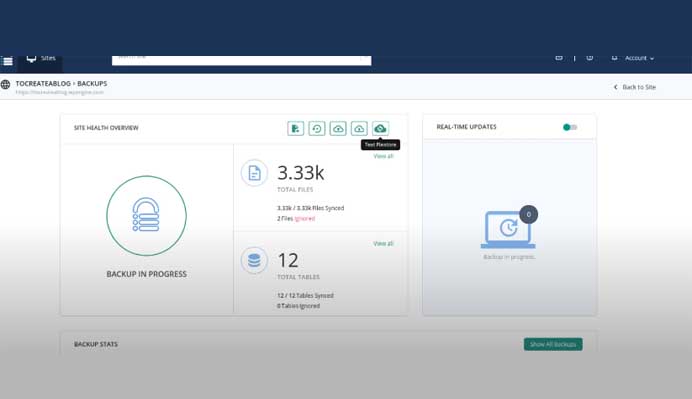Focus the search site input field
The height and width of the screenshot is (399, 692).
[x=241, y=60]
